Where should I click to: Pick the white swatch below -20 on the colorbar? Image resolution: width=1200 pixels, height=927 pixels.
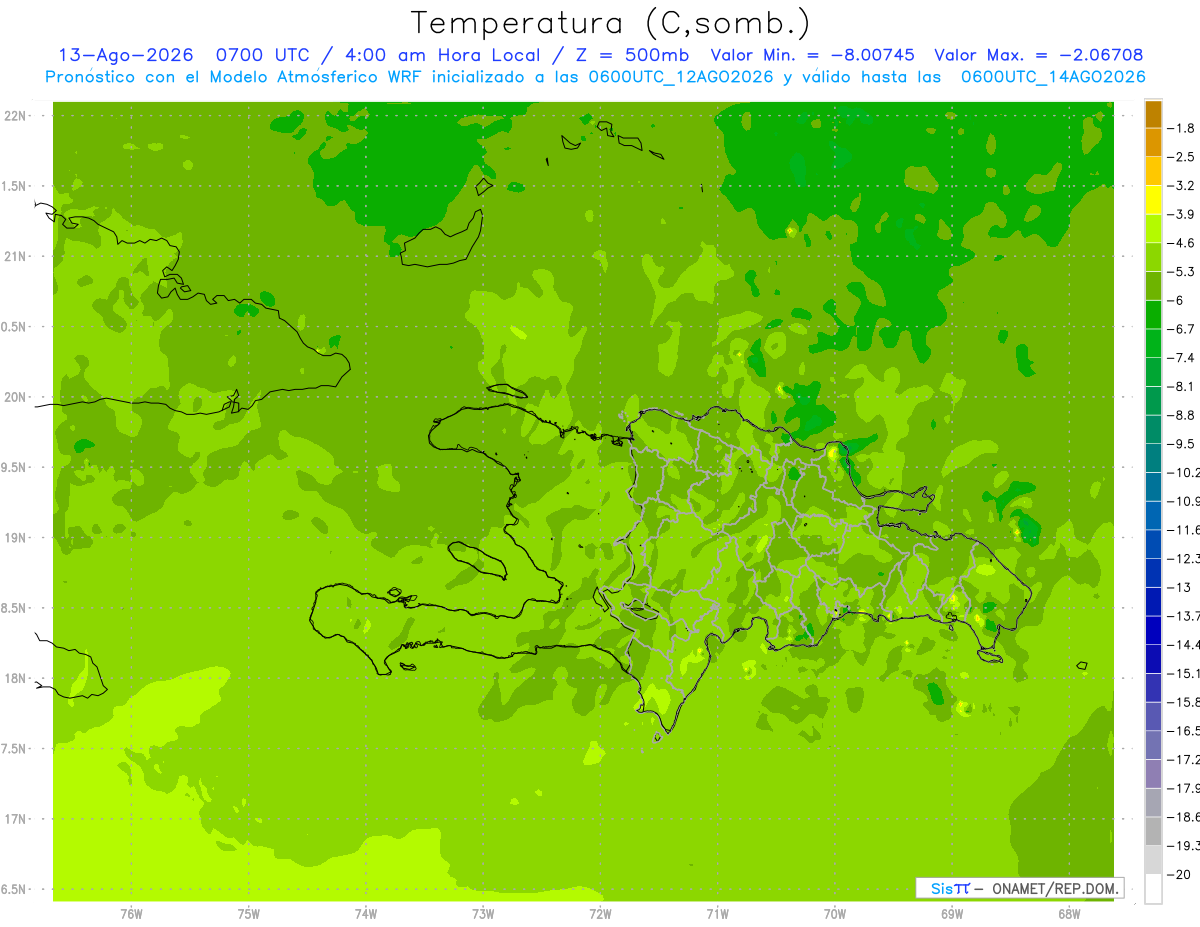pyautogui.click(x=1153, y=888)
